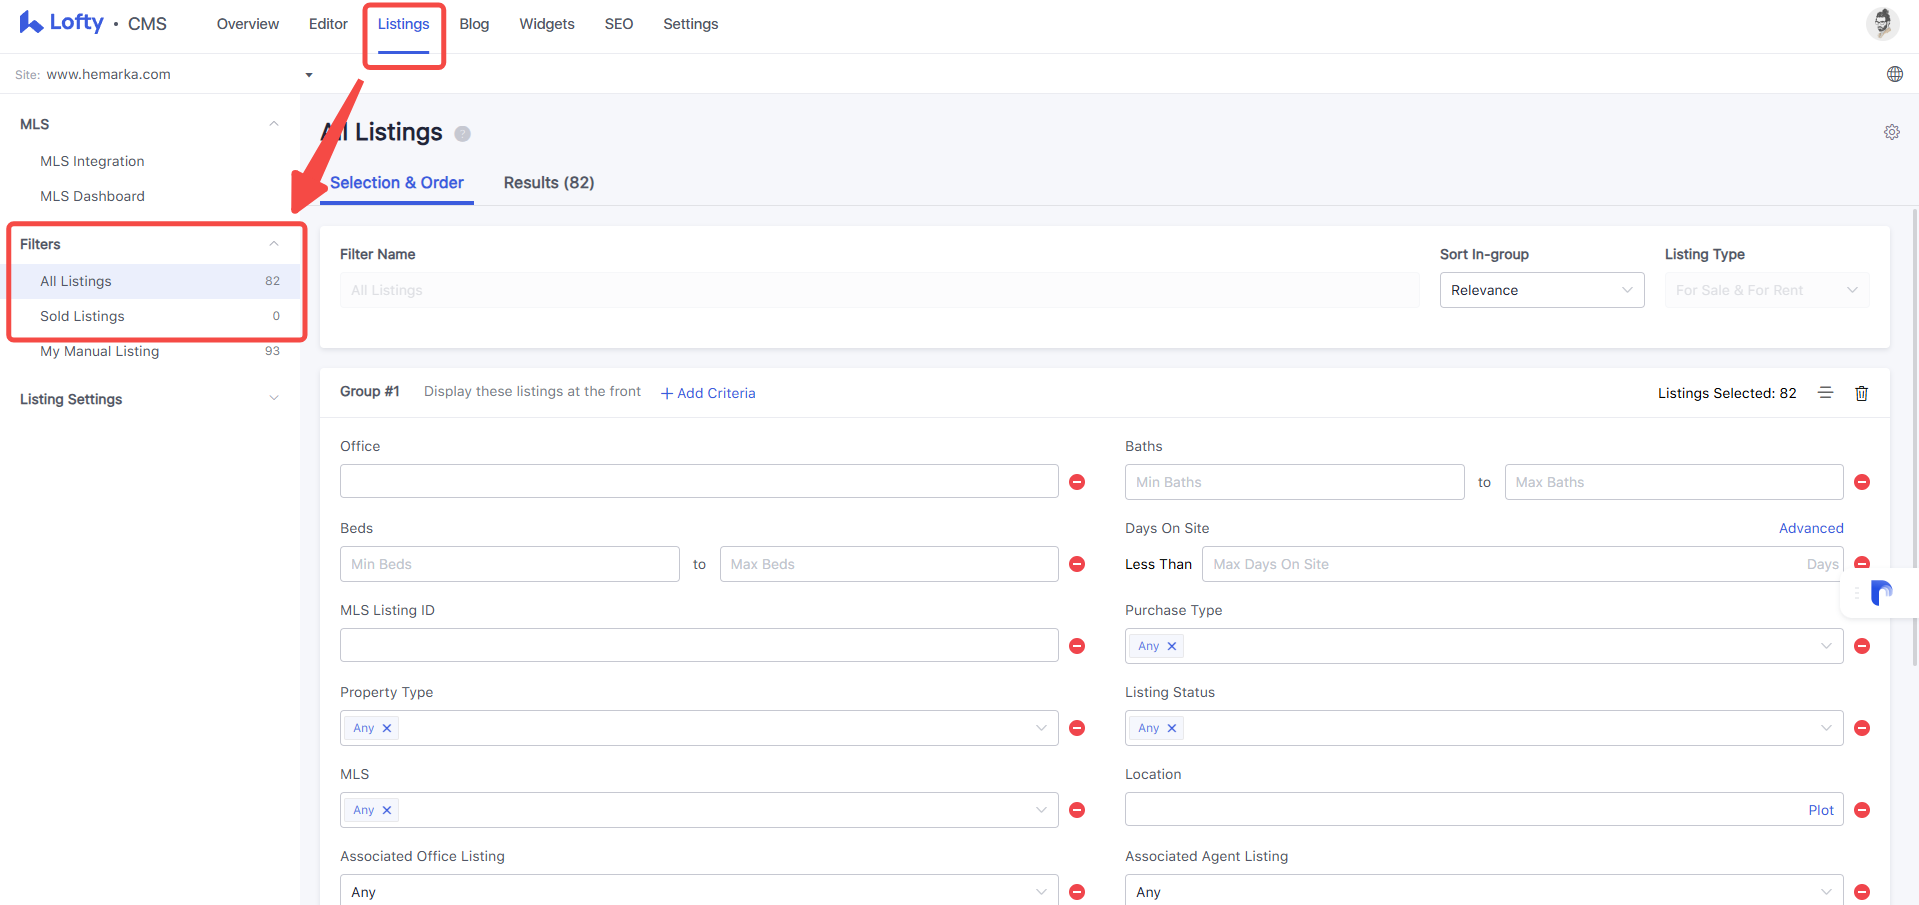Screen dimensions: 1919x905
Task: Open page settings gear icon
Action: pos(1891,132)
